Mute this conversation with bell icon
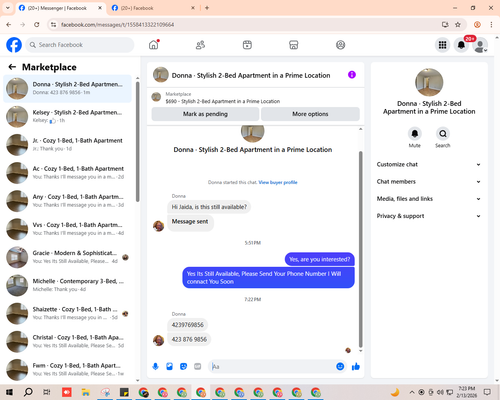This screenshot has width=500, height=400. [x=415, y=134]
